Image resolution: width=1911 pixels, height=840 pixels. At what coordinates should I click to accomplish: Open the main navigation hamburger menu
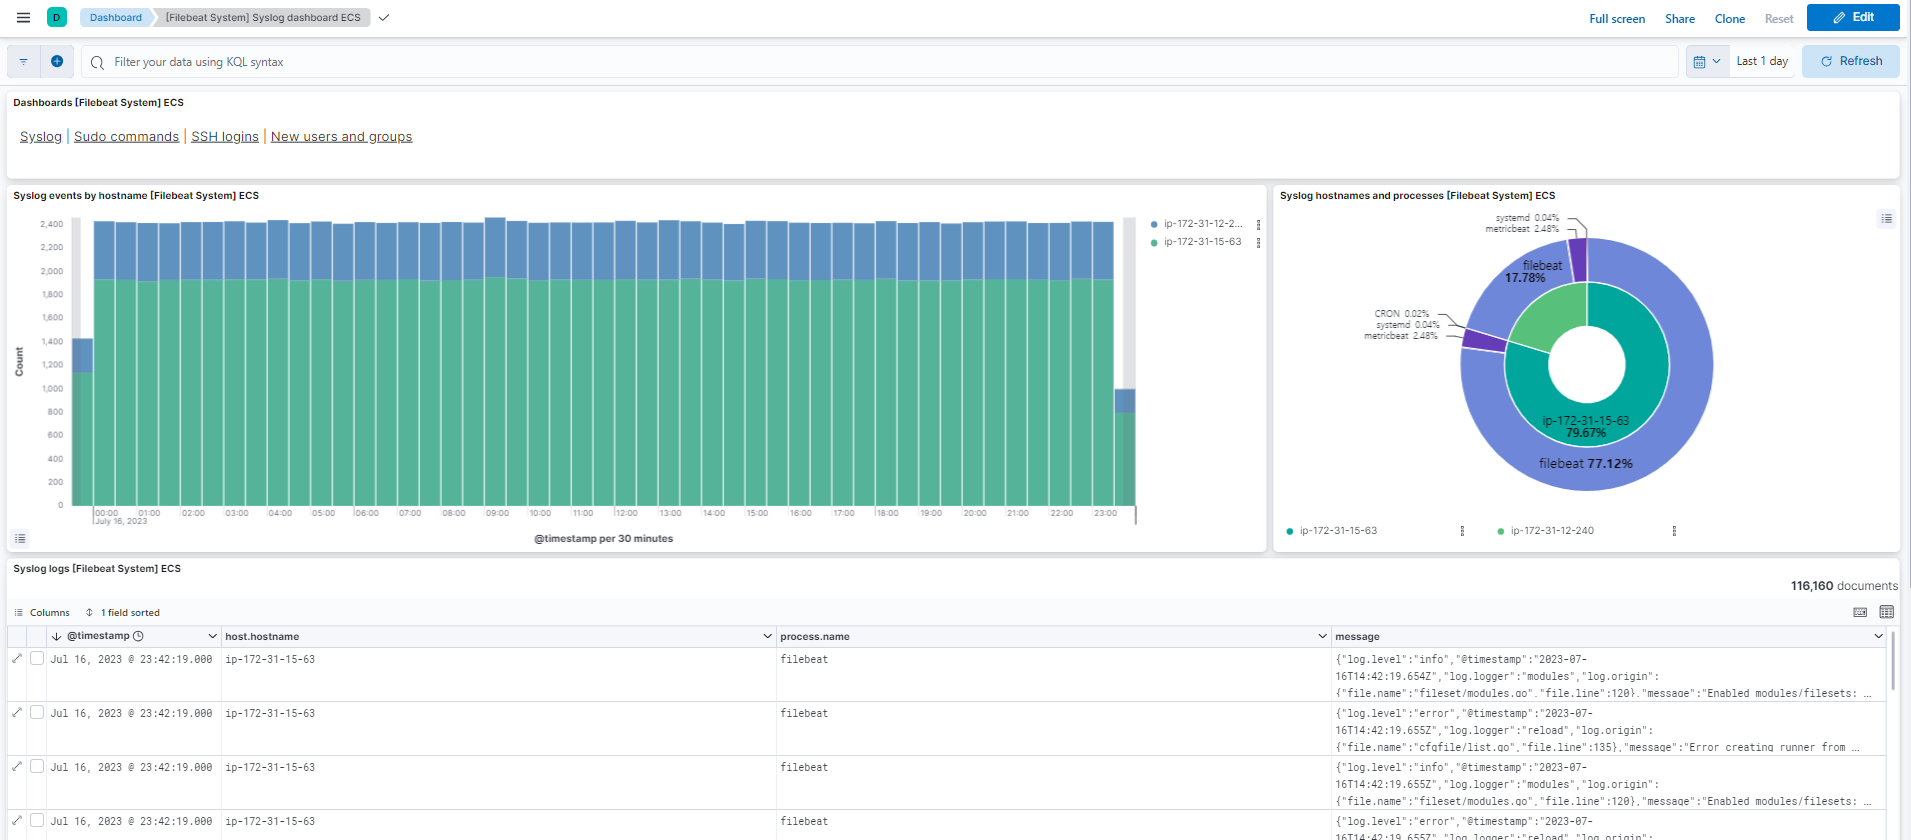click(x=23, y=17)
